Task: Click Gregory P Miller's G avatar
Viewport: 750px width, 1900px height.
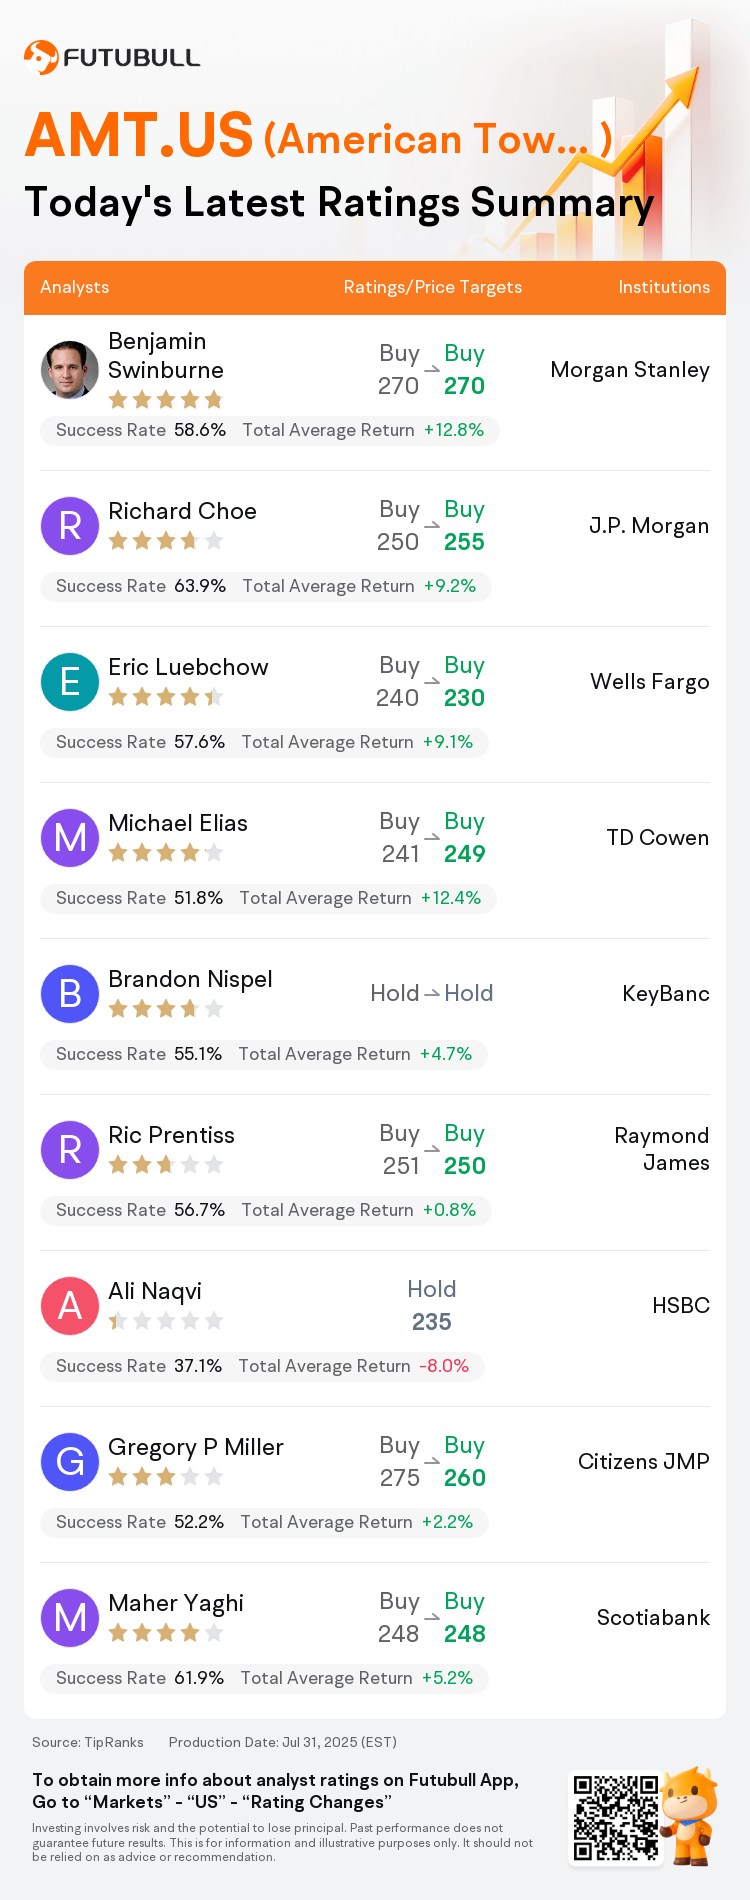Action: (70, 1461)
